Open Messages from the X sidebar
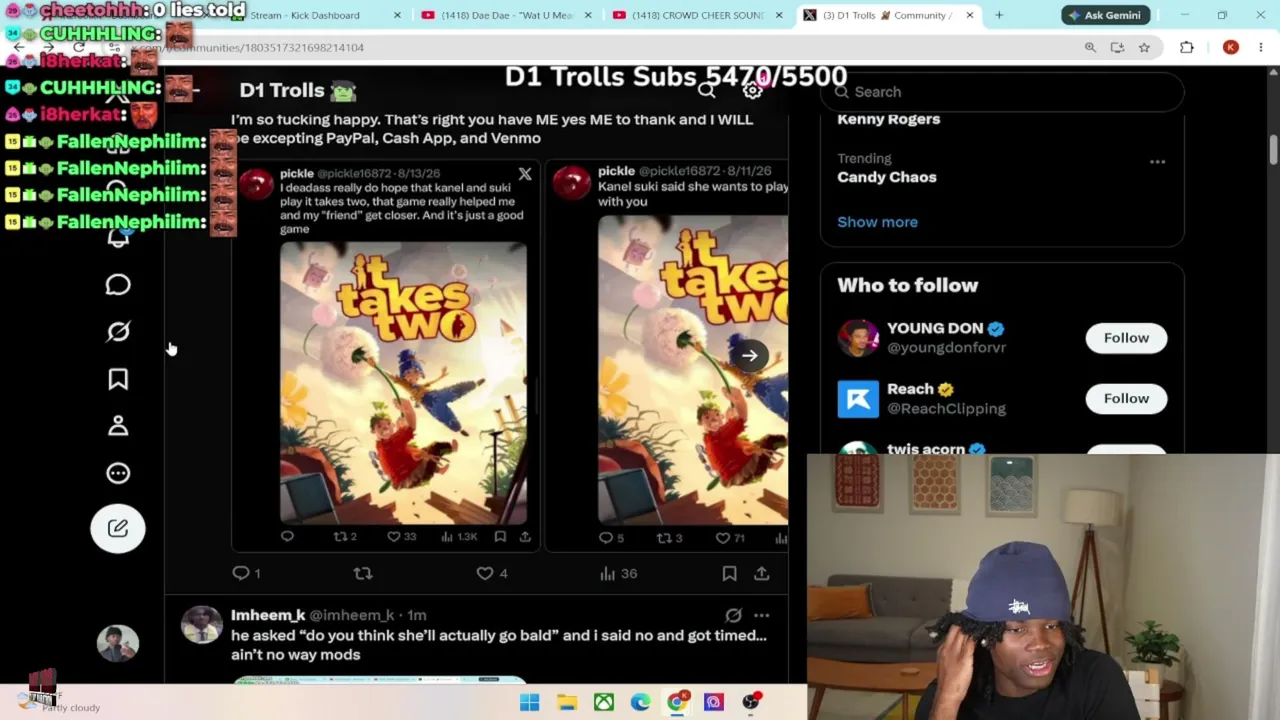The image size is (1280, 720). tap(118, 285)
